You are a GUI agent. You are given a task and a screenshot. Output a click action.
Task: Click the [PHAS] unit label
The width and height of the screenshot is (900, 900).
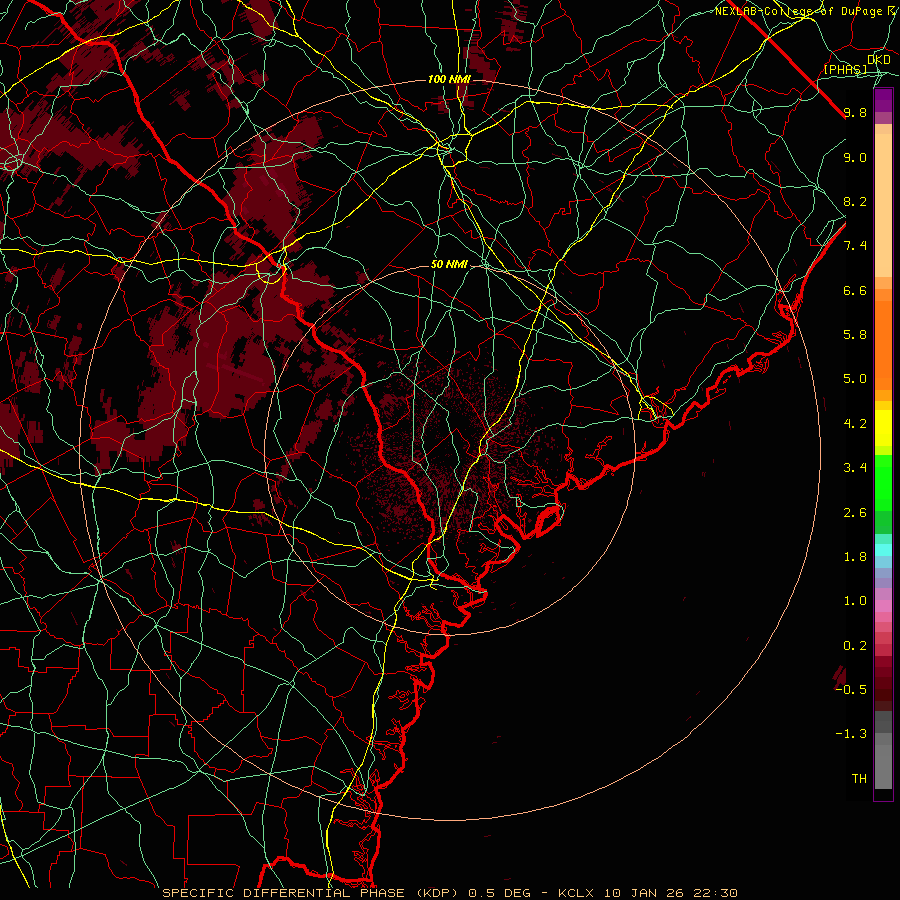tap(845, 69)
